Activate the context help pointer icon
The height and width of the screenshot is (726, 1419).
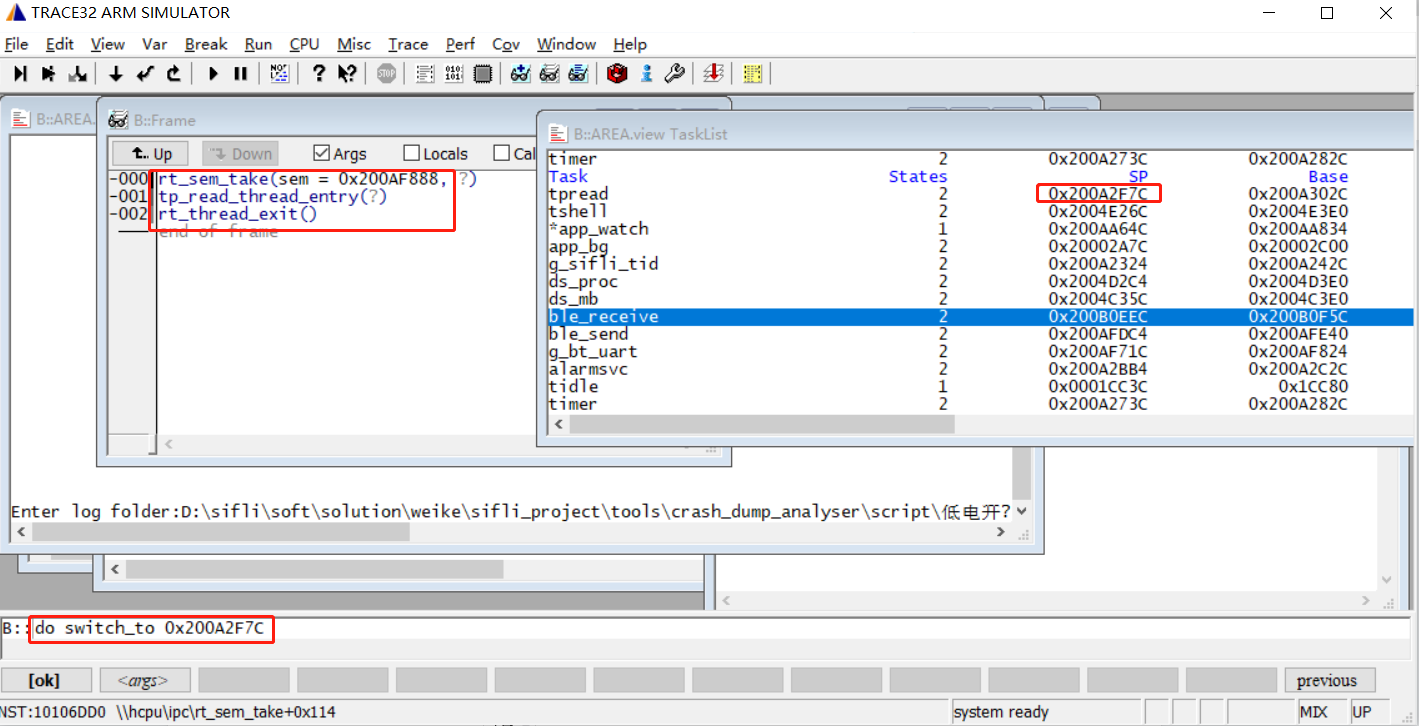(x=347, y=73)
